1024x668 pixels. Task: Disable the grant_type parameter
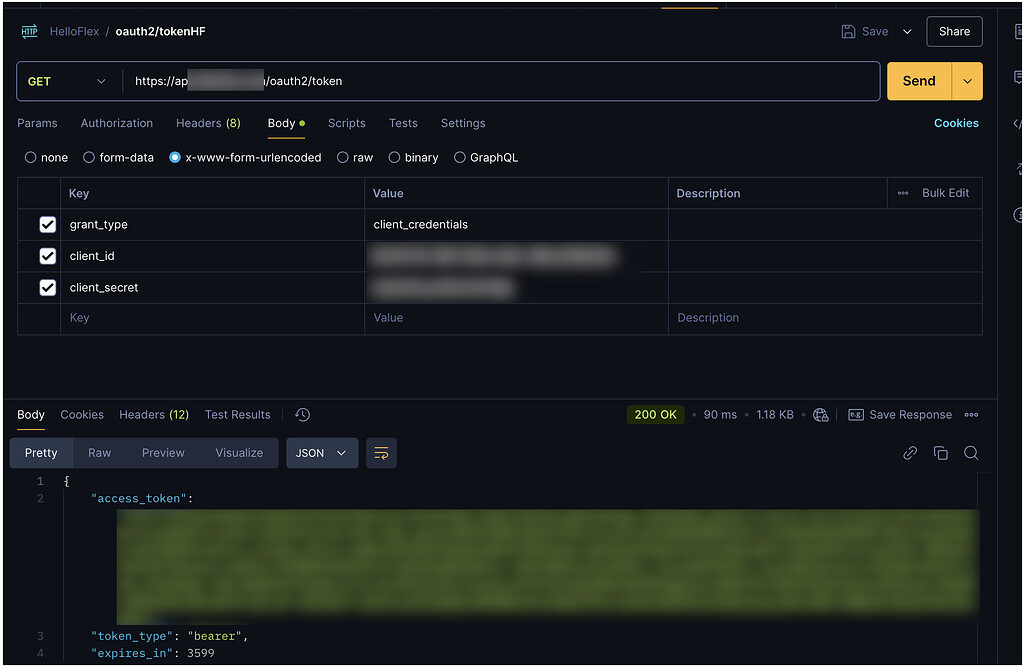click(x=48, y=224)
